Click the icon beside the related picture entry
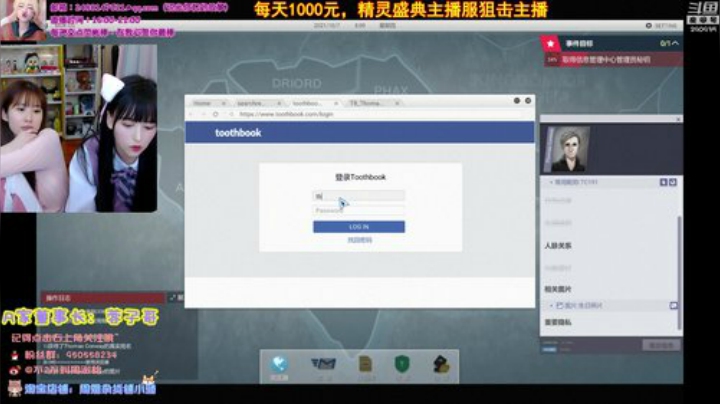The width and height of the screenshot is (720, 404). pyautogui.click(x=673, y=305)
